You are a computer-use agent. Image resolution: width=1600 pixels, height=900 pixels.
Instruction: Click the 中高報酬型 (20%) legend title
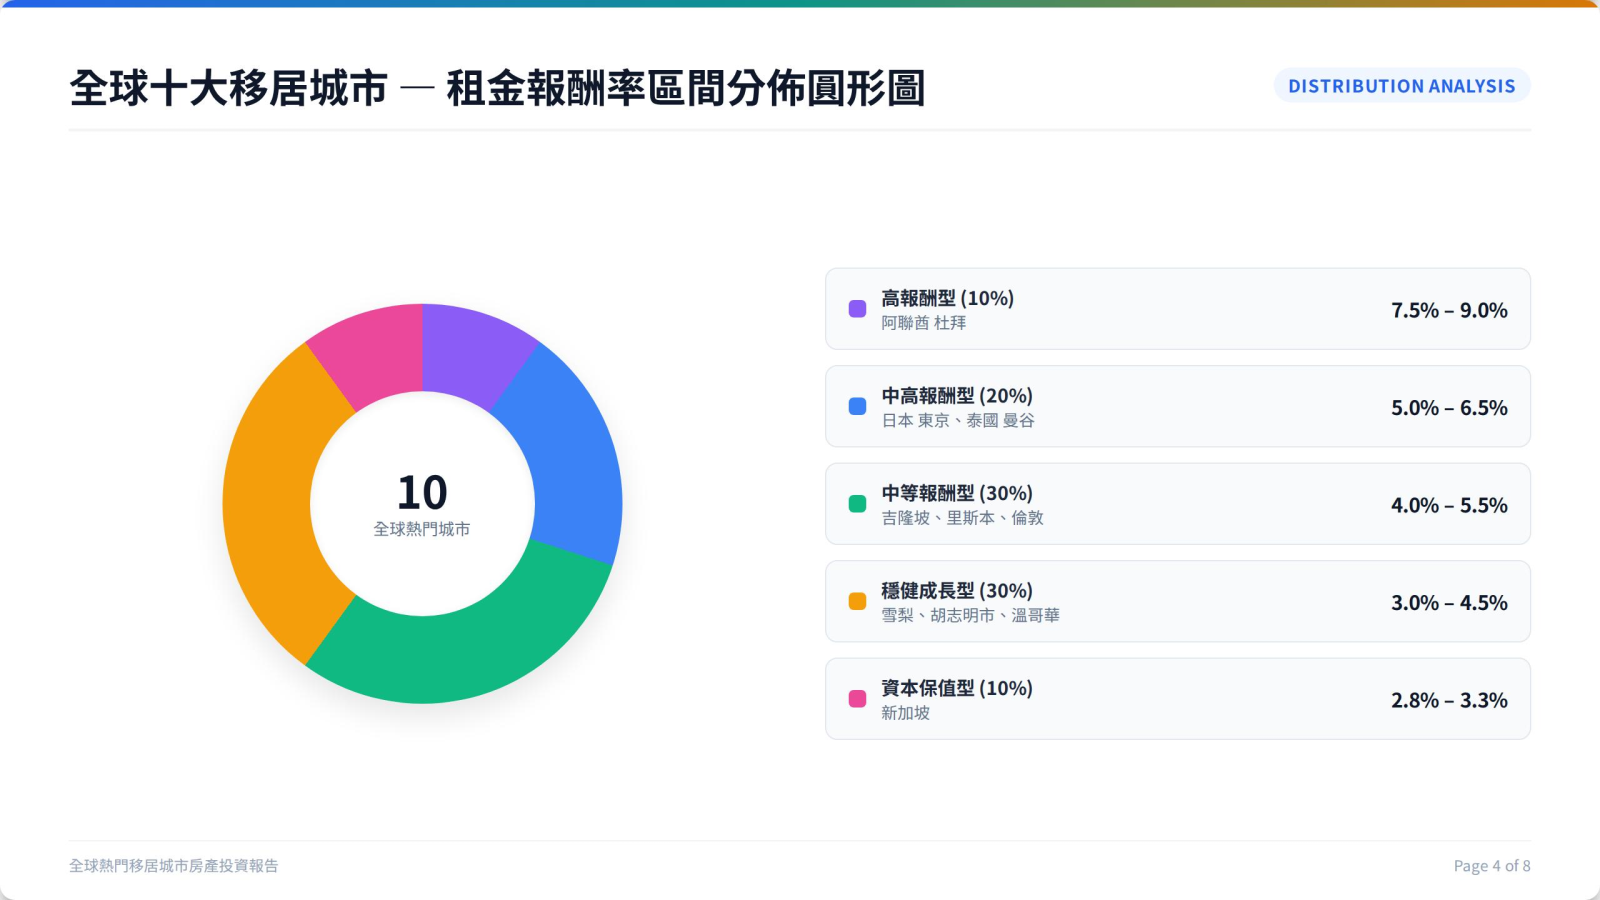957,396
